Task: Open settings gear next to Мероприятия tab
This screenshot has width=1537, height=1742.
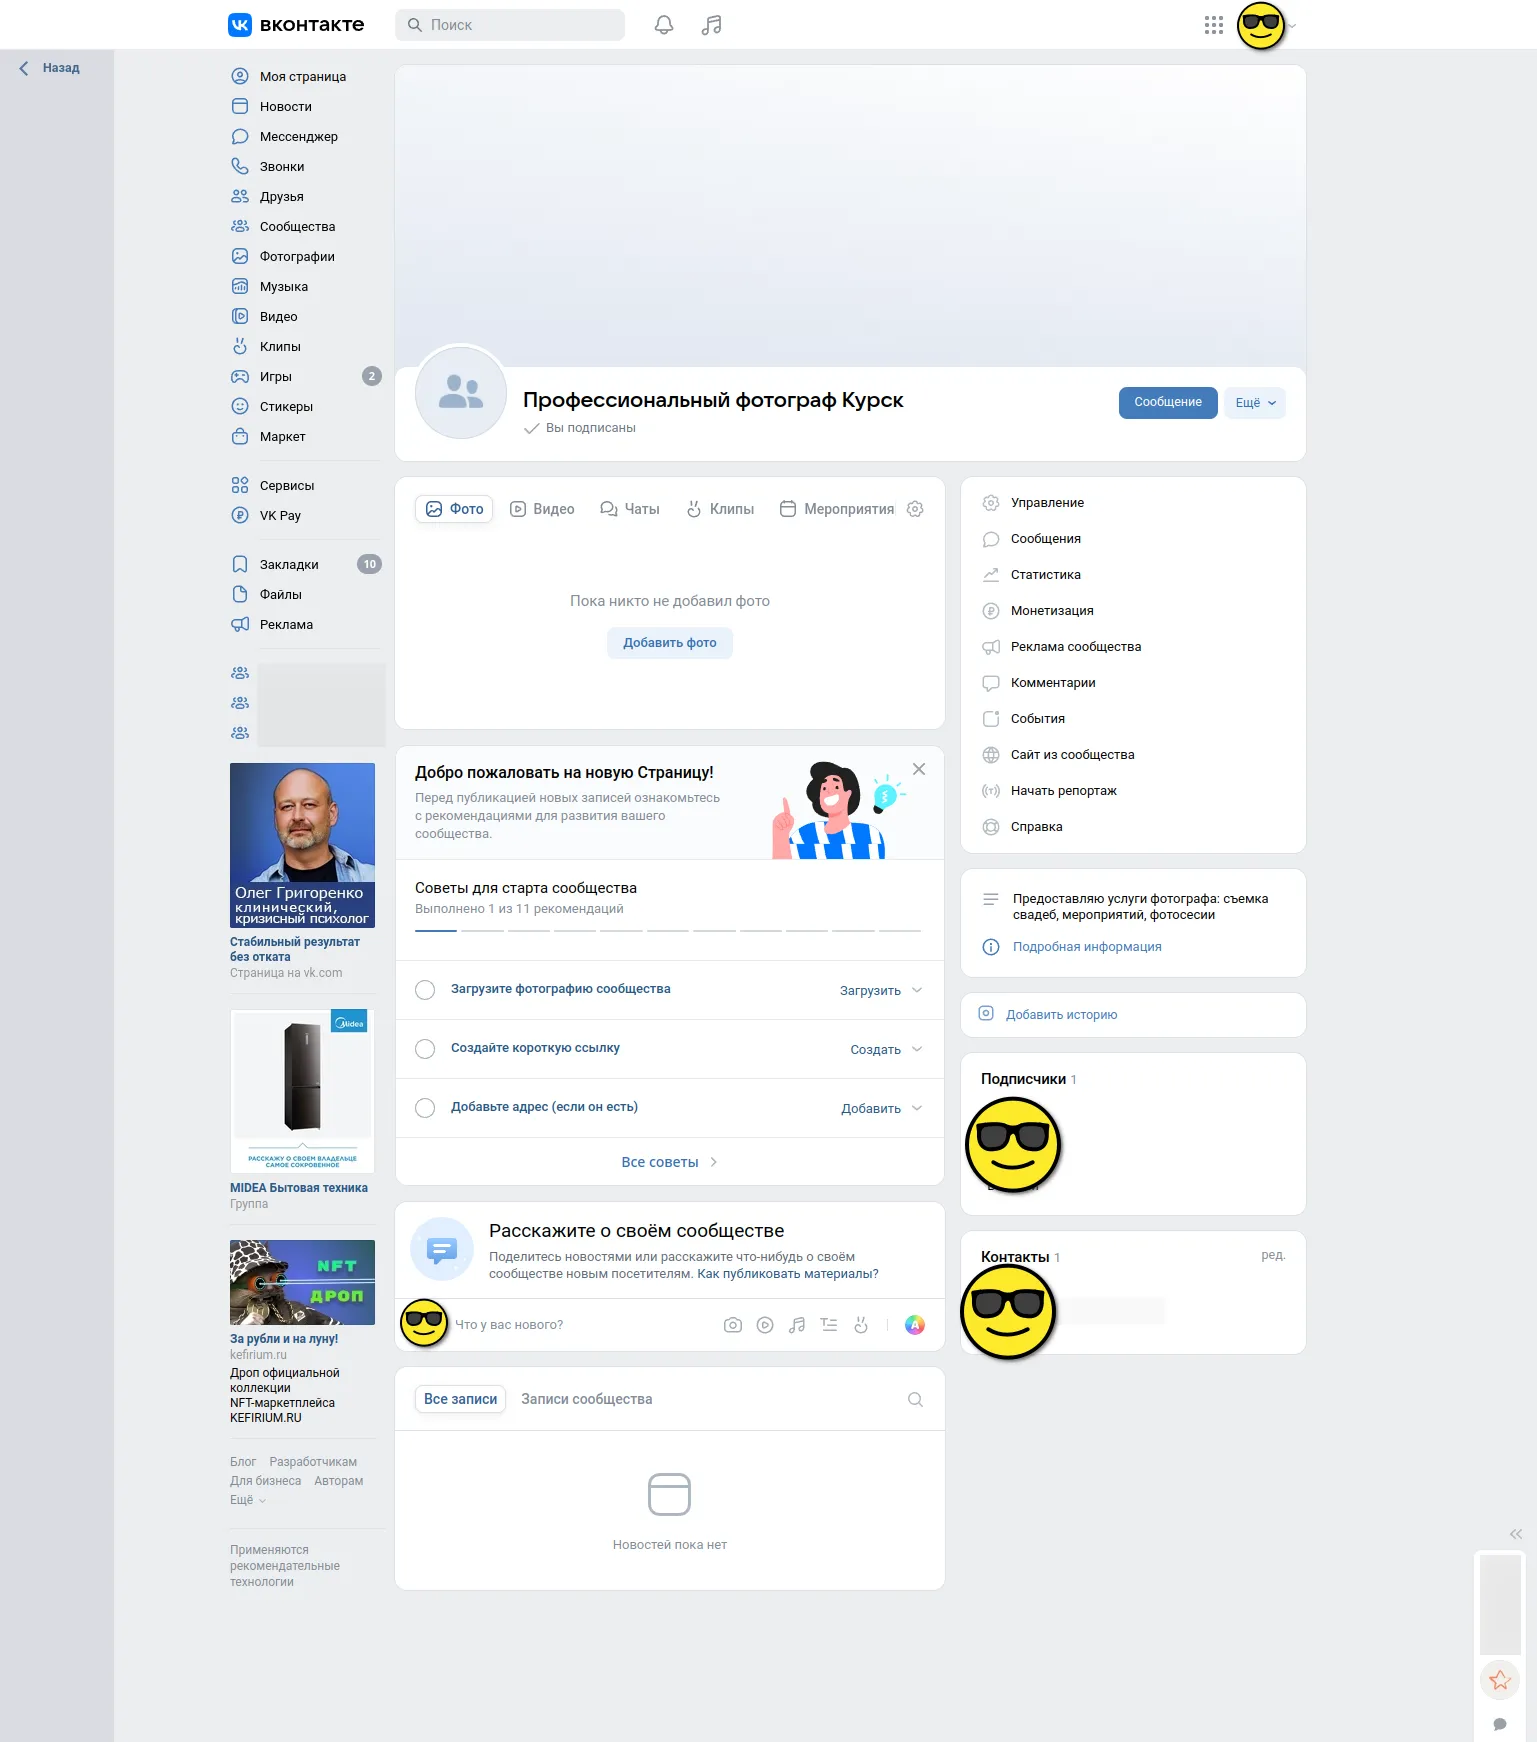Action: 915,509
